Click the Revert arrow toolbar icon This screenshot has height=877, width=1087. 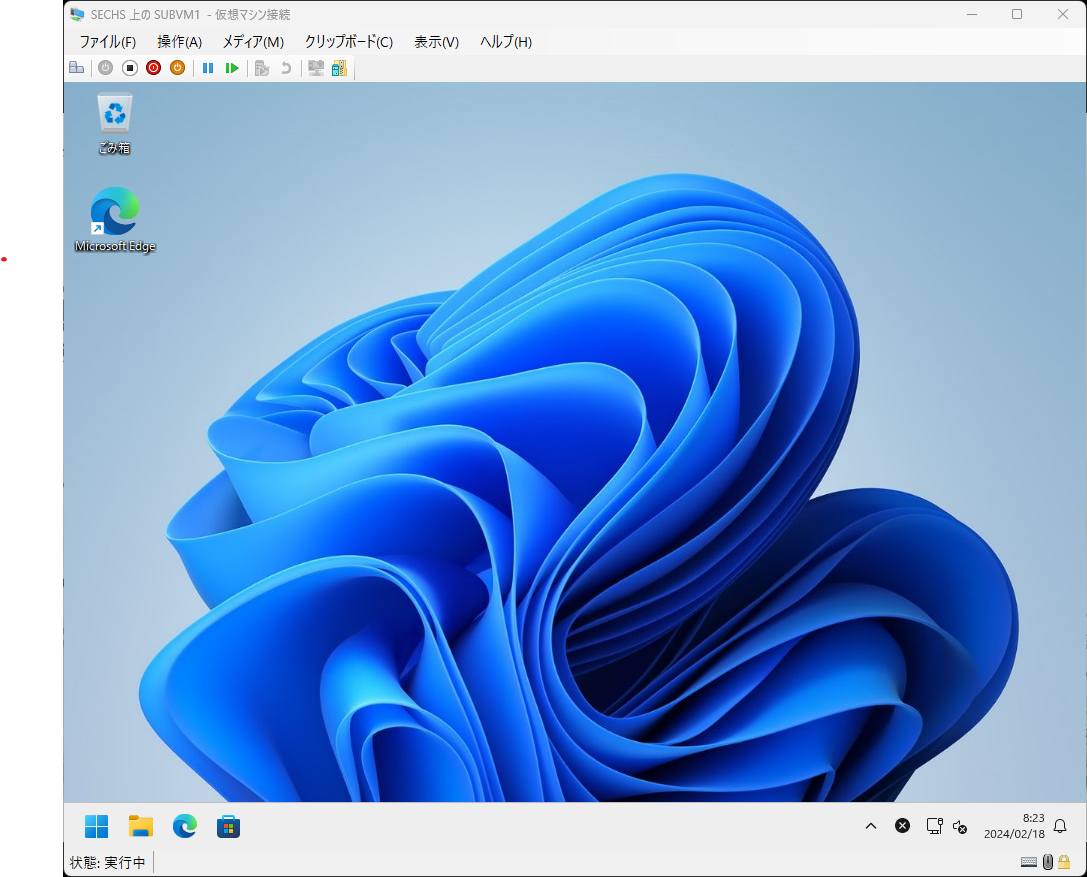286,68
